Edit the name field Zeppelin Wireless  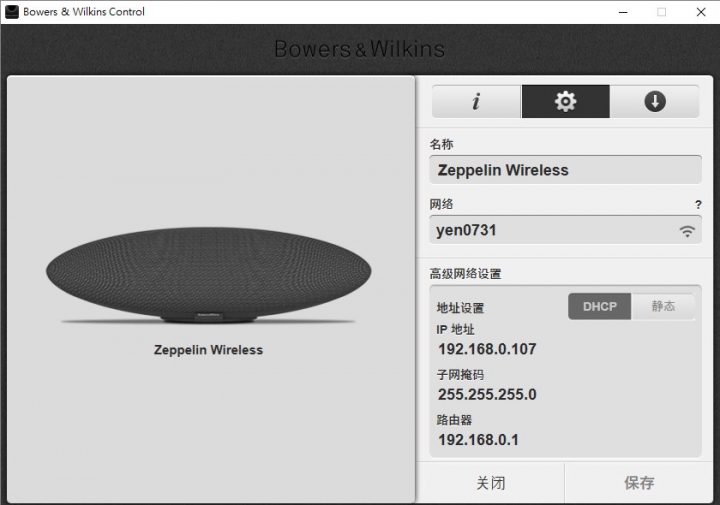pos(565,170)
